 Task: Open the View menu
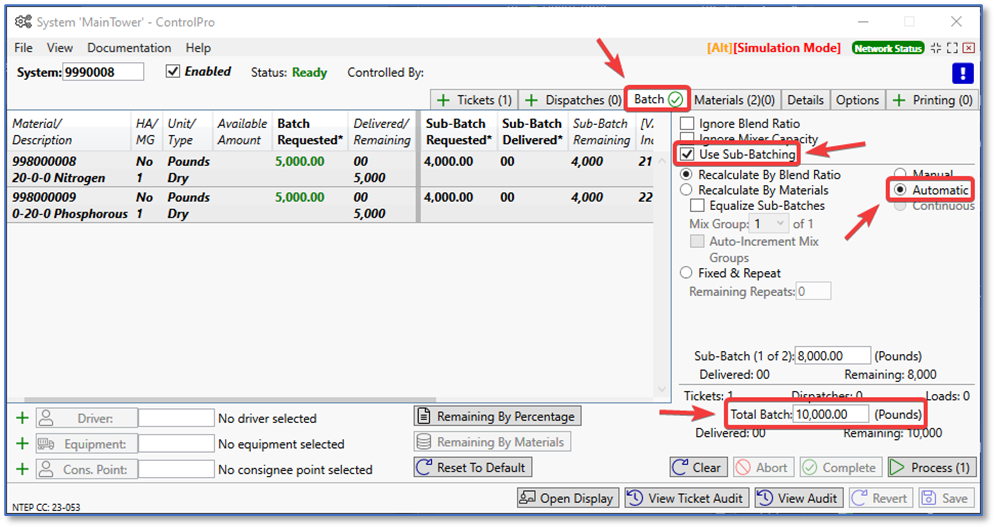[x=60, y=48]
